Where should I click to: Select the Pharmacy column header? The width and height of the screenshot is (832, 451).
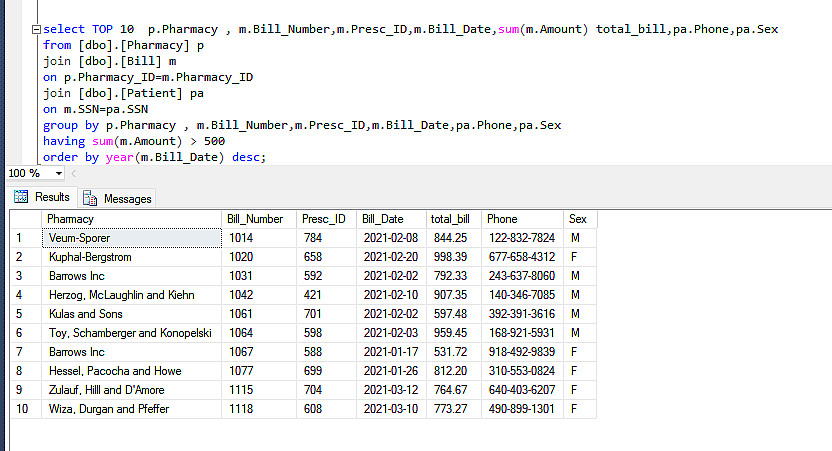click(x=131, y=219)
